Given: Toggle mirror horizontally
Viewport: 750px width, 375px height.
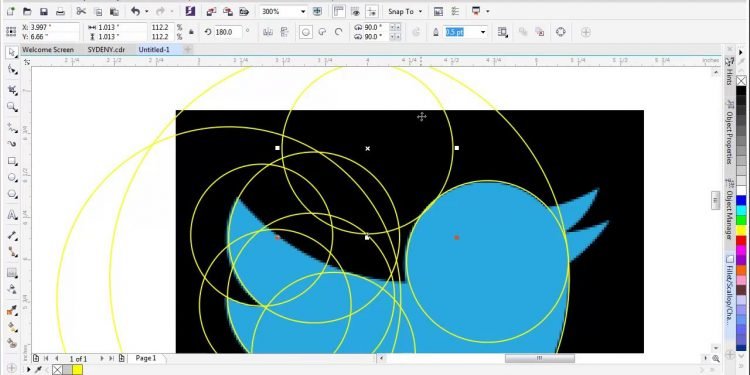Looking at the screenshot, I should (x=268, y=32).
